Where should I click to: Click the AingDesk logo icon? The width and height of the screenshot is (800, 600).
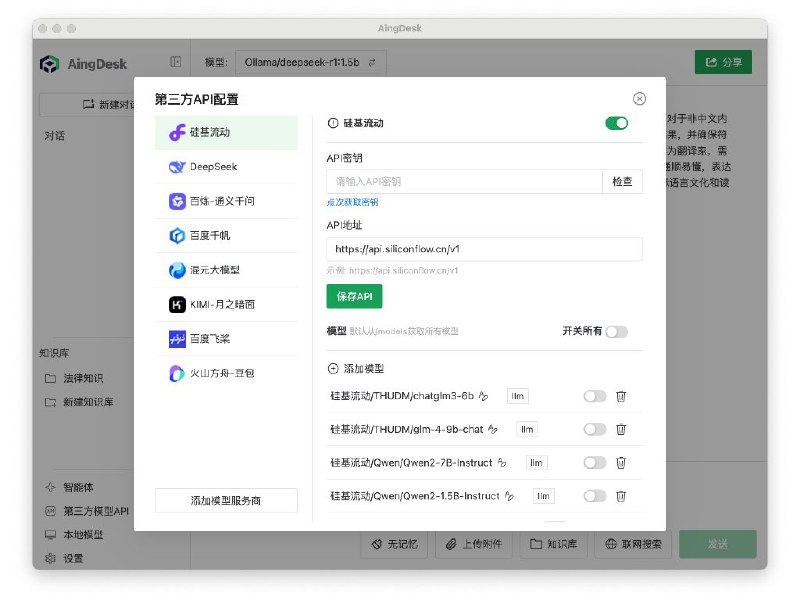(x=49, y=64)
